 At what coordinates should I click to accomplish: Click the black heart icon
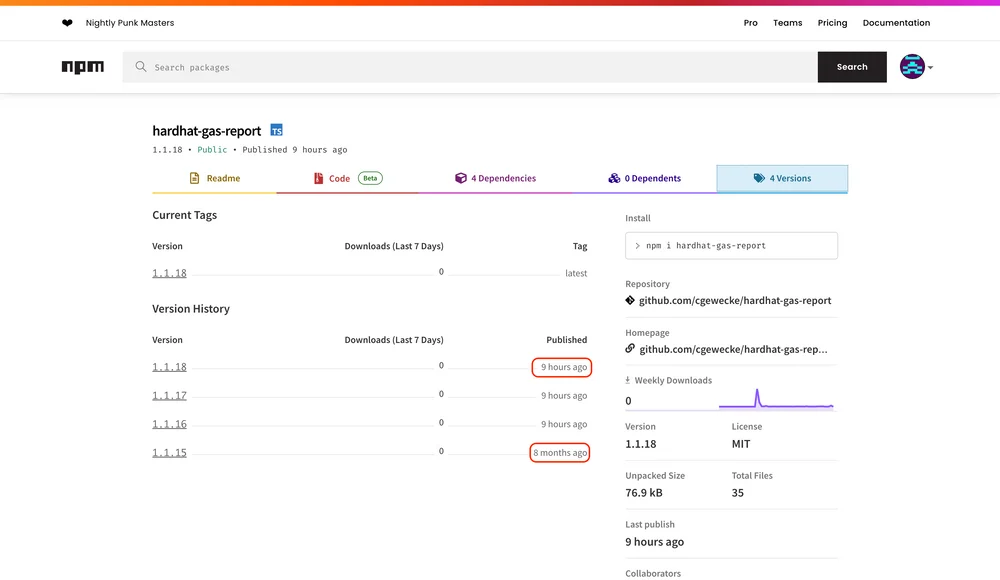point(67,23)
